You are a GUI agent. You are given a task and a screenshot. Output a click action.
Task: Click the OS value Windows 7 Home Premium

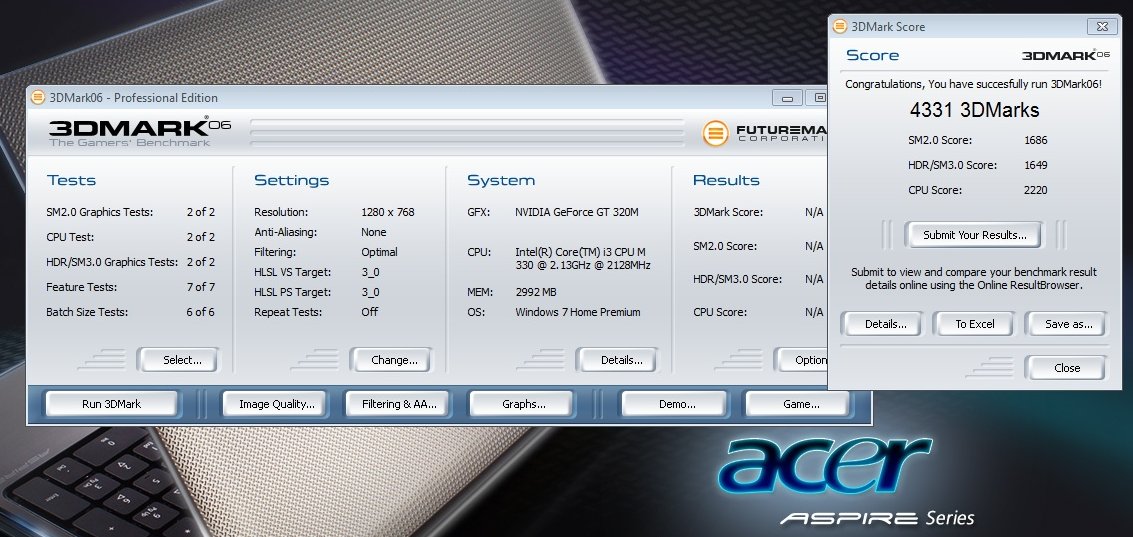pos(577,312)
